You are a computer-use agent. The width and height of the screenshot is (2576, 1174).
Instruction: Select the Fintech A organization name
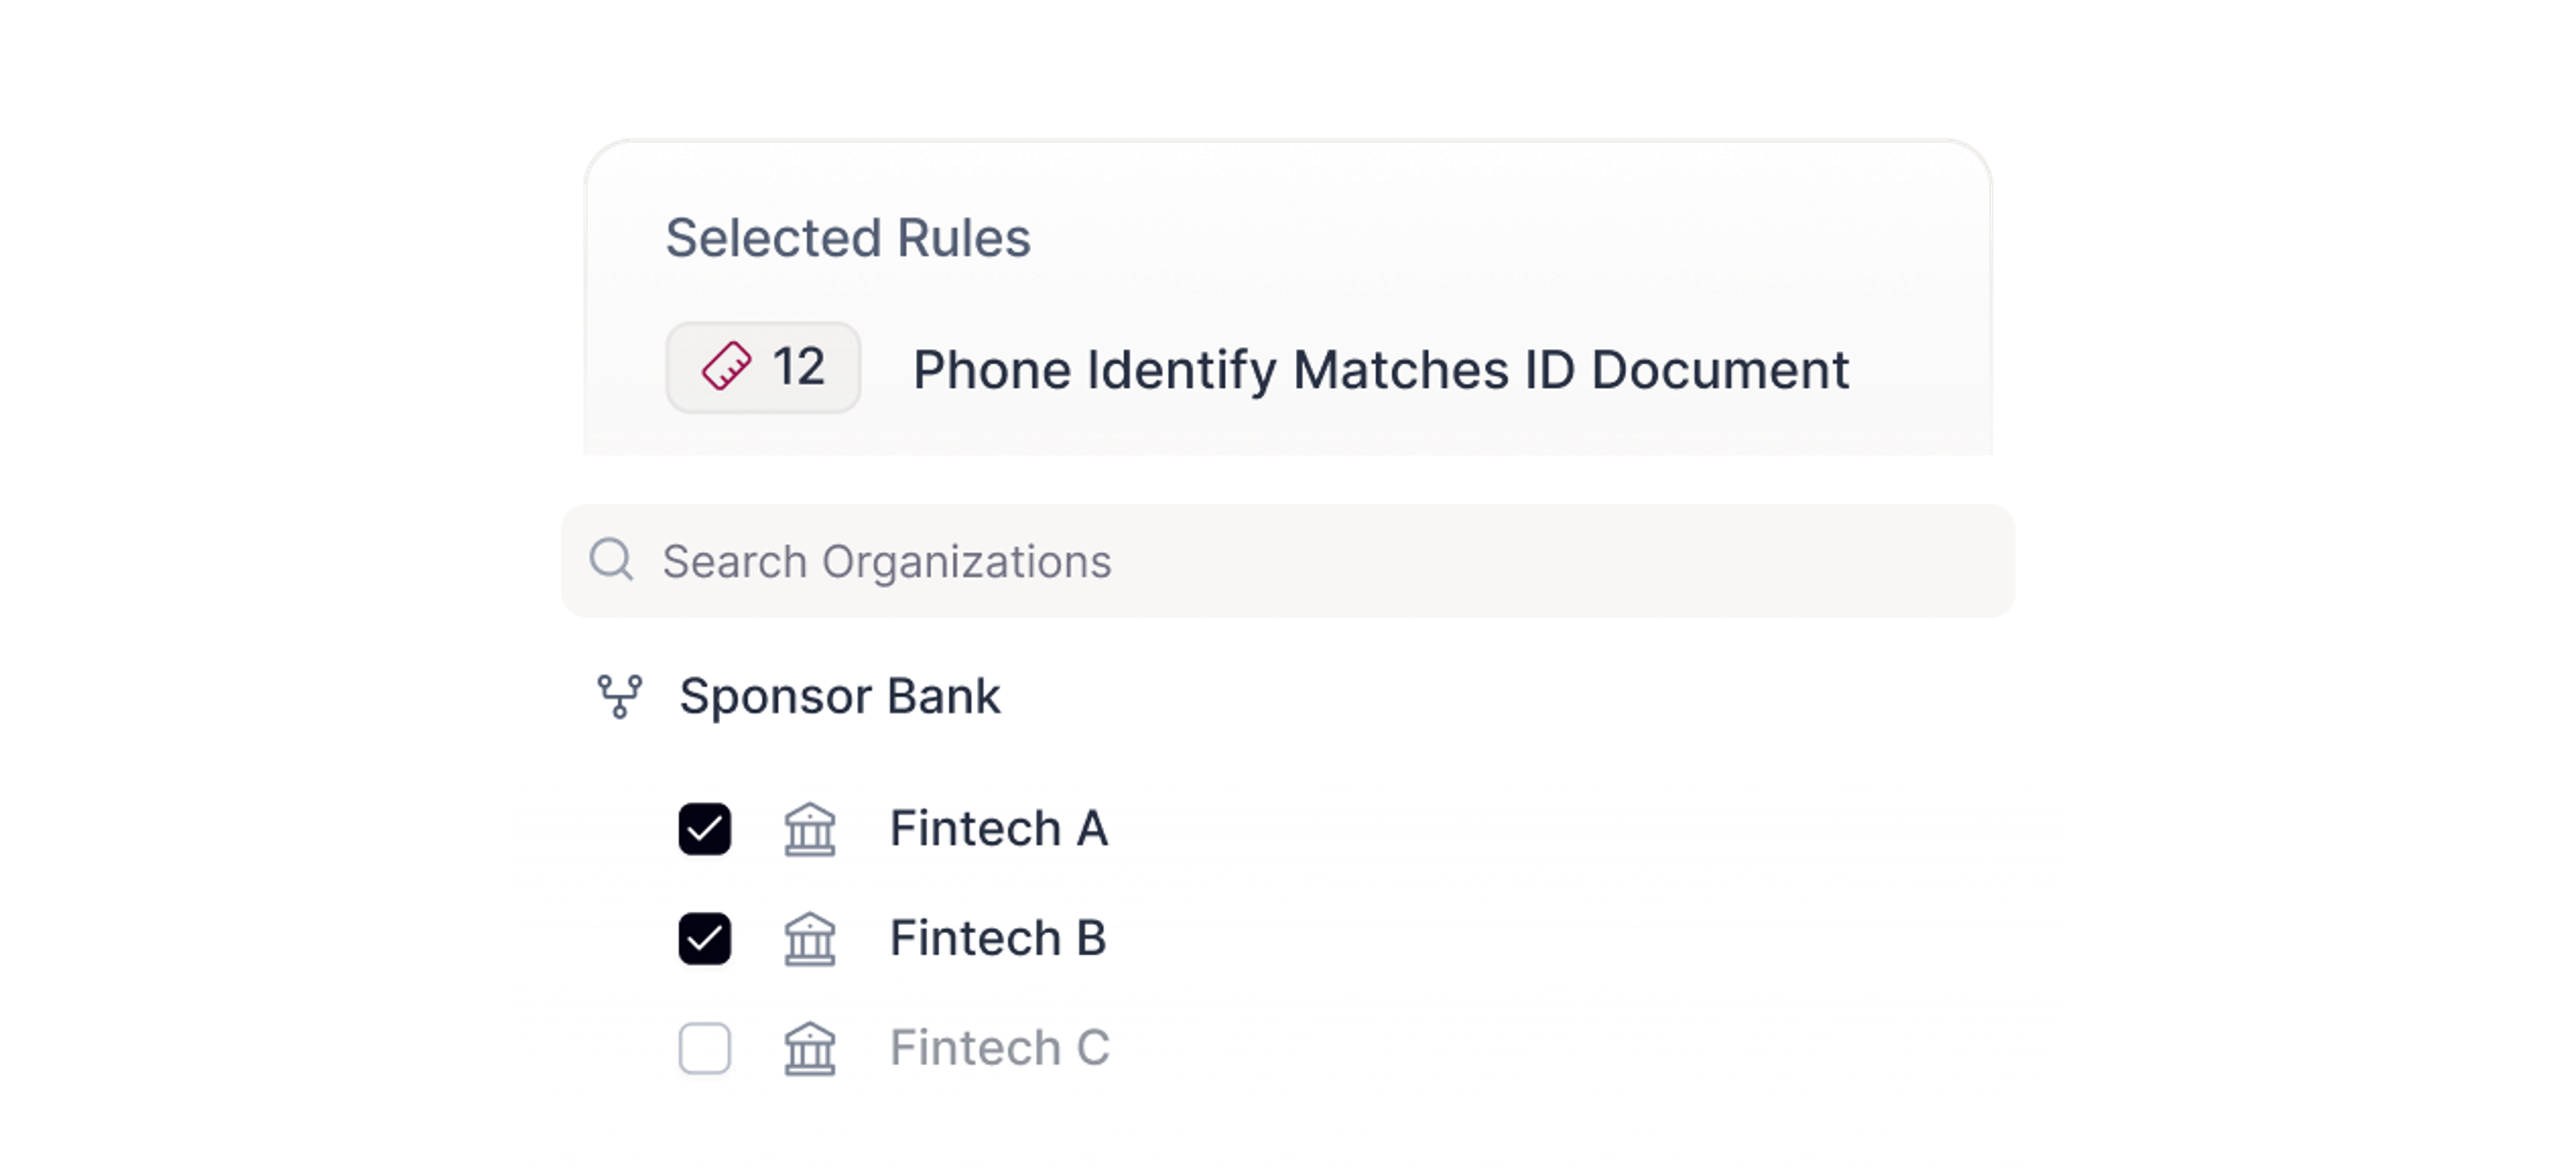[x=998, y=829]
